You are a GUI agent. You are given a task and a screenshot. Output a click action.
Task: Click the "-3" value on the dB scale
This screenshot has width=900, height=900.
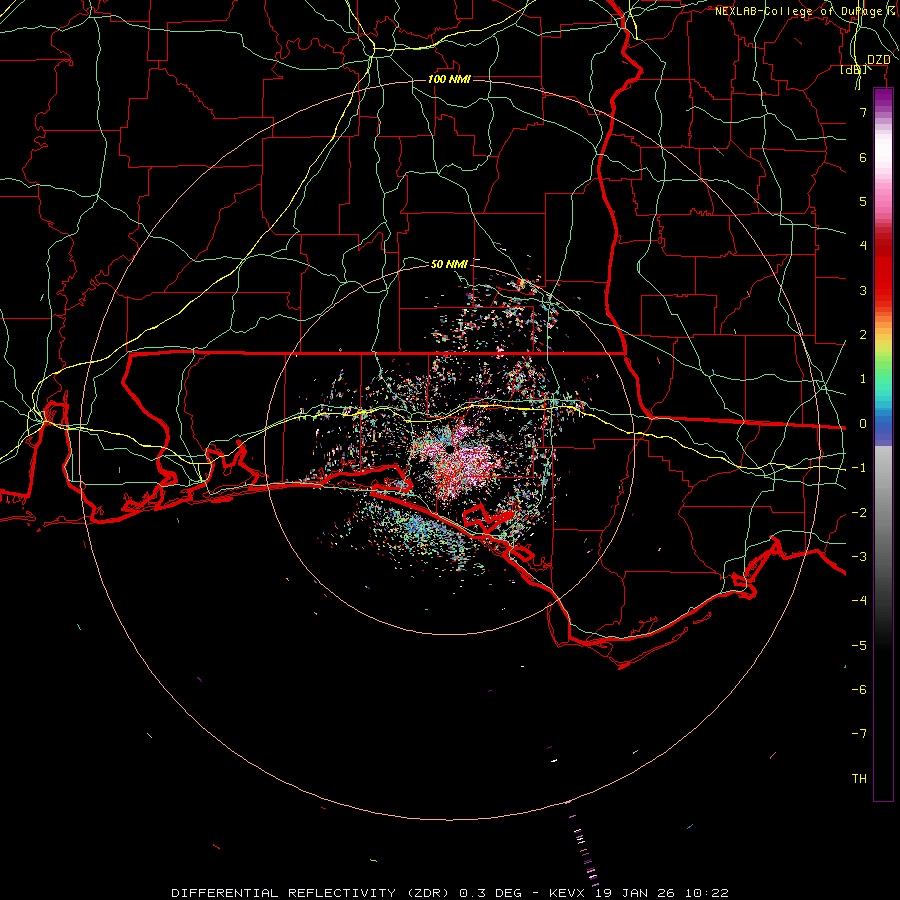click(x=859, y=557)
